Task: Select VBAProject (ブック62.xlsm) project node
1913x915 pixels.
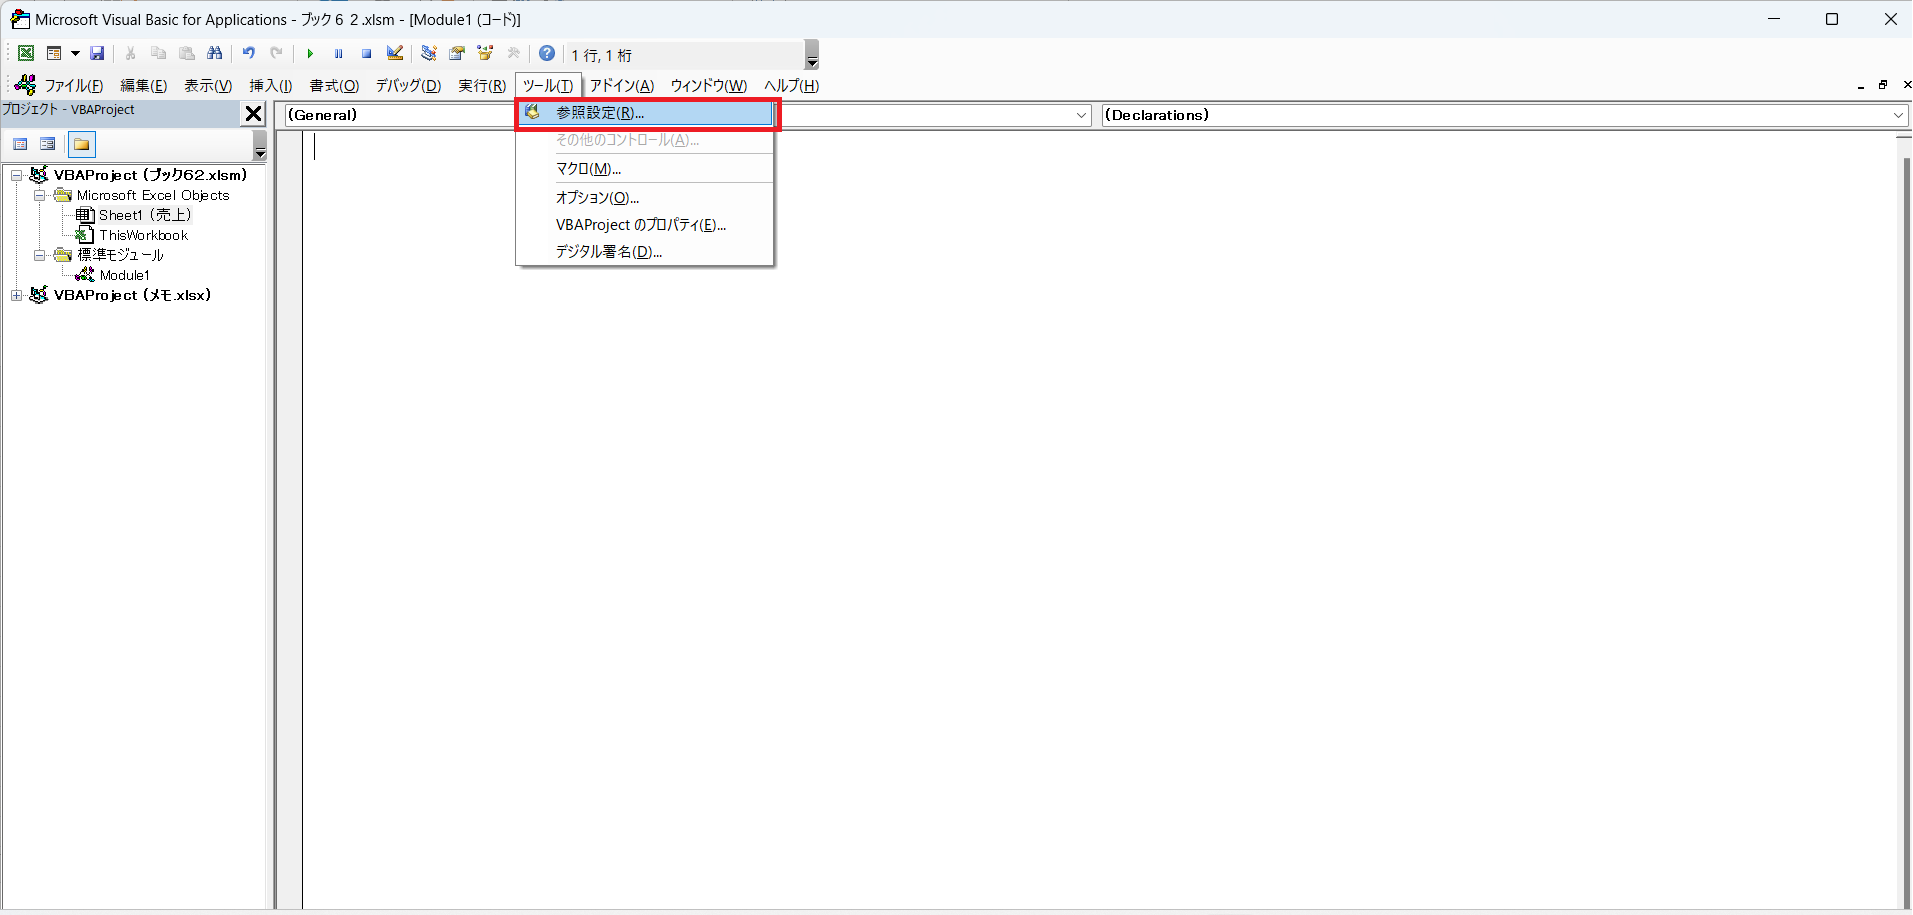Action: pyautogui.click(x=150, y=175)
